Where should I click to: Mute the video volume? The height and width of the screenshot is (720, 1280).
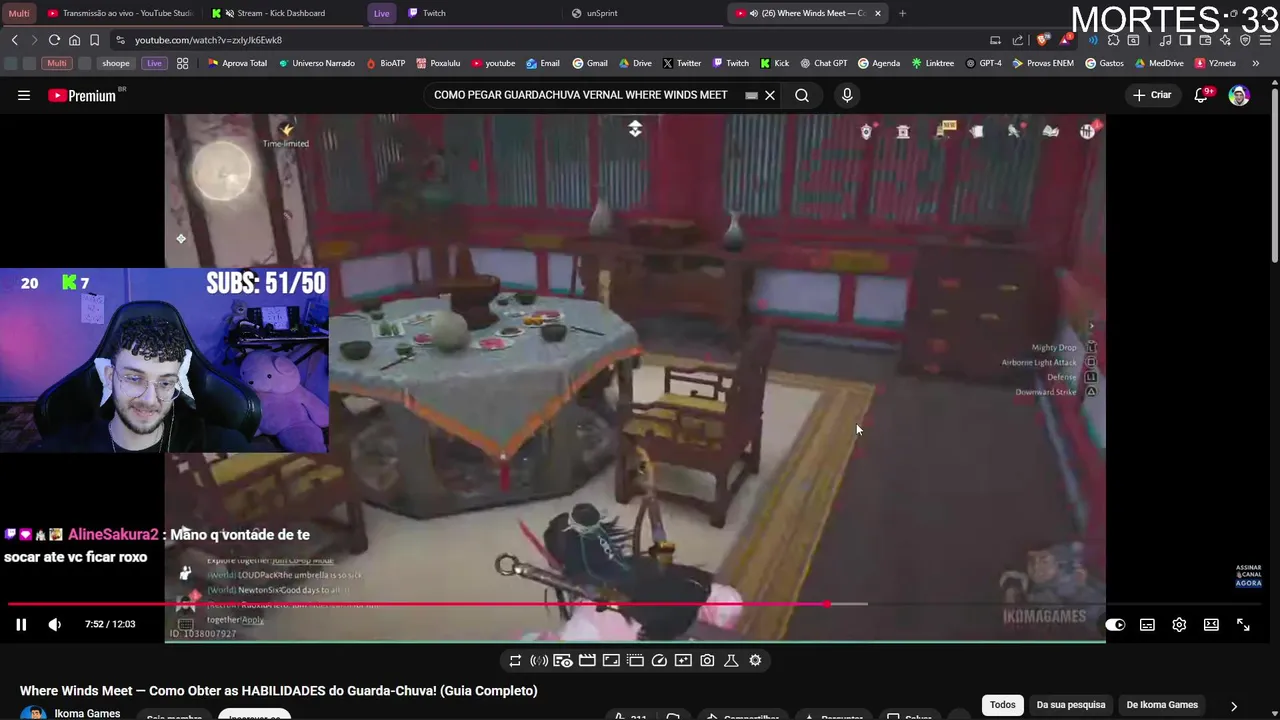[x=54, y=624]
